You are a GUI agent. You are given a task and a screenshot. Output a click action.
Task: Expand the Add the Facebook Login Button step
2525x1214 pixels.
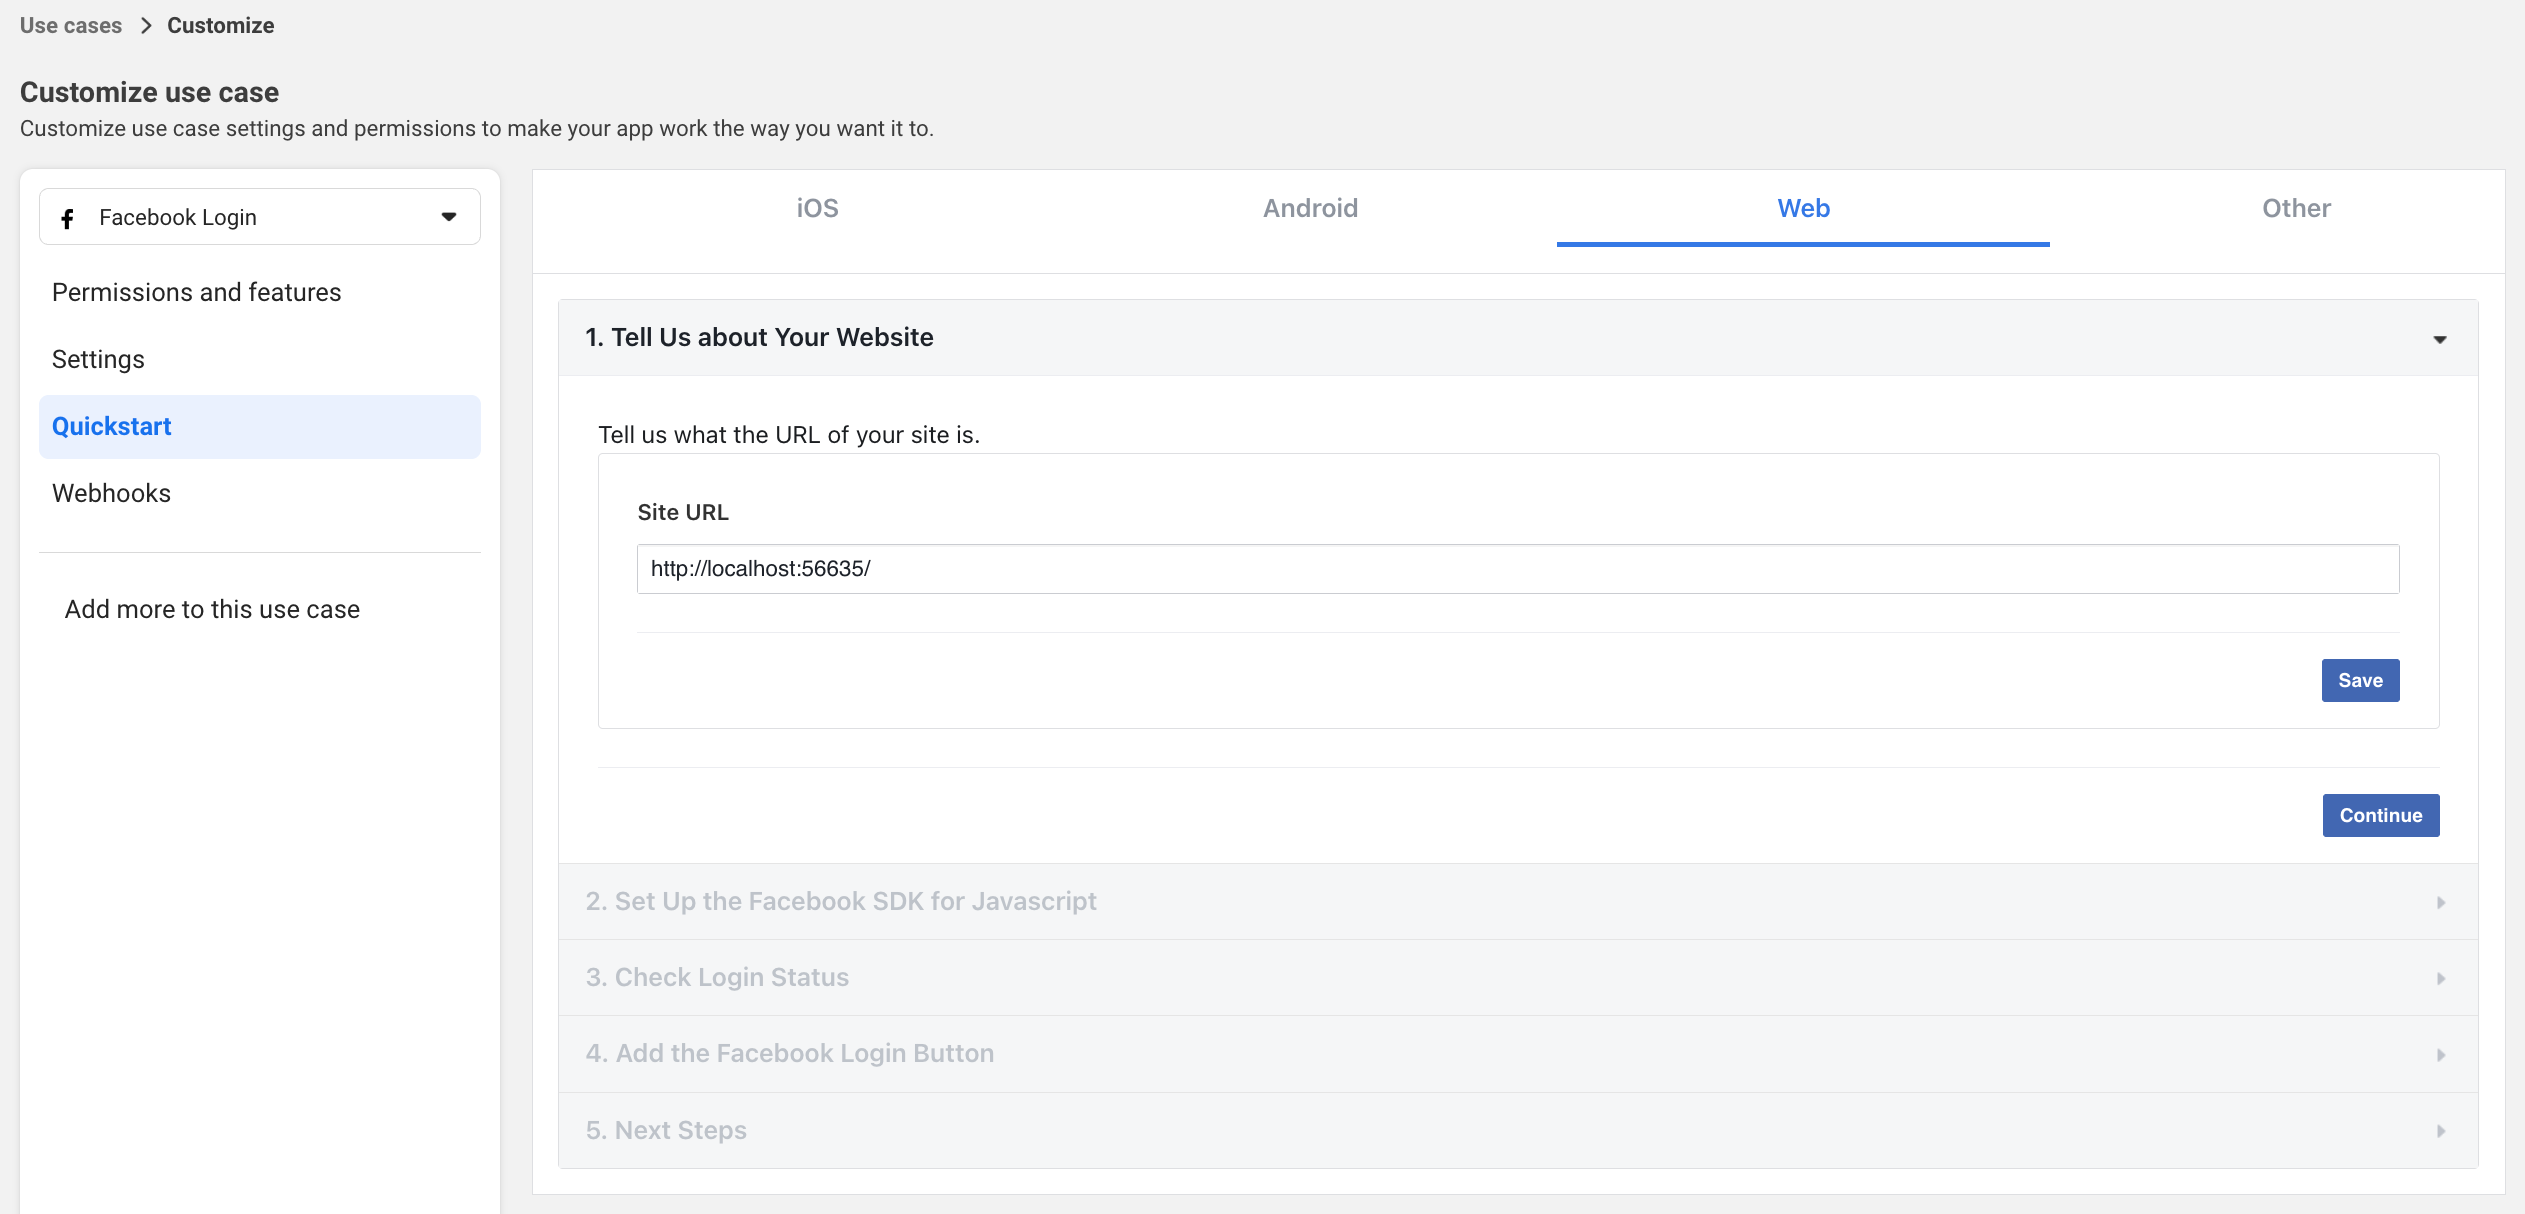click(2441, 1054)
